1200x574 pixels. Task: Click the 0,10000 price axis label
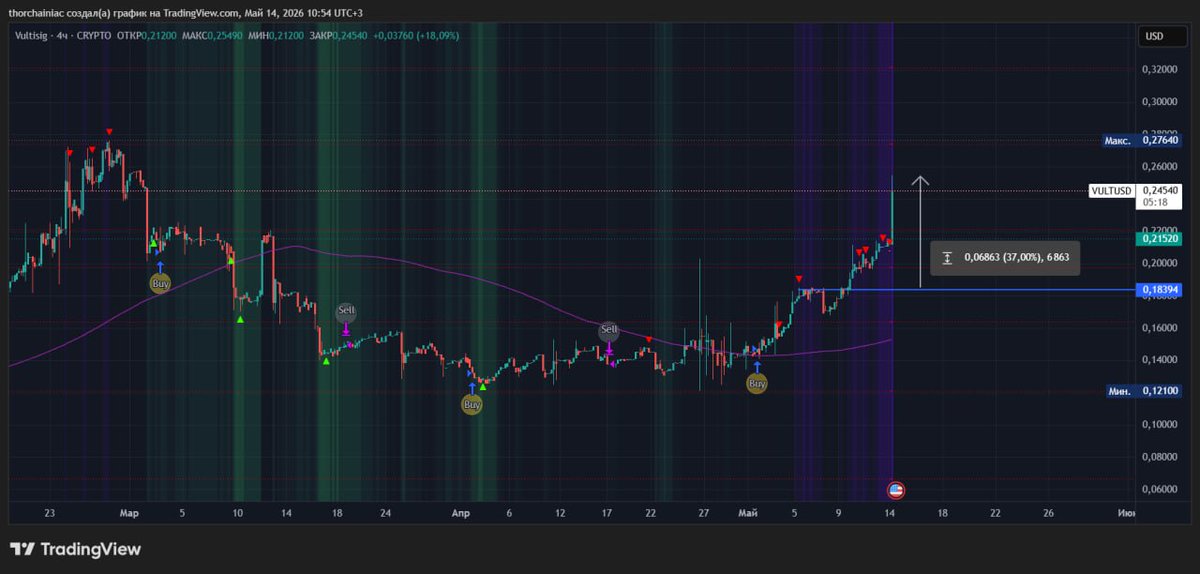pyautogui.click(x=1160, y=424)
